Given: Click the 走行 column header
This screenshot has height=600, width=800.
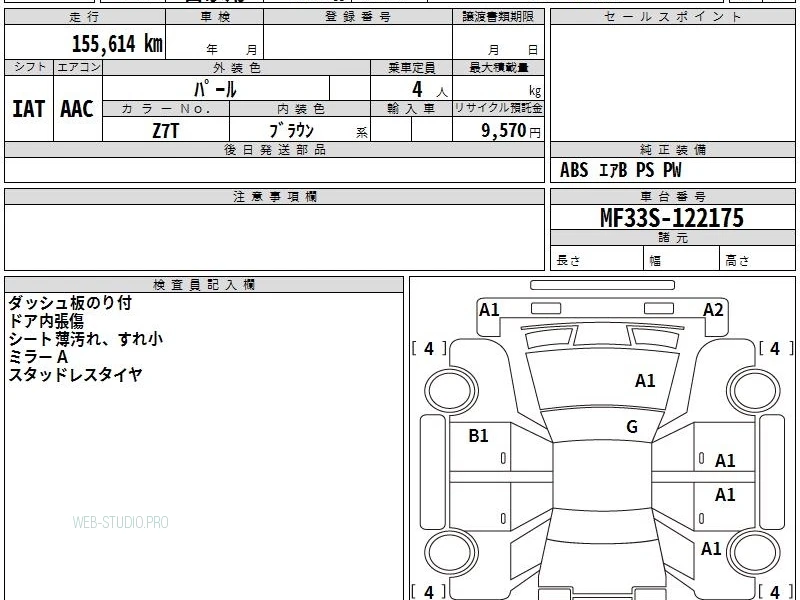Looking at the screenshot, I should pyautogui.click(x=85, y=17).
